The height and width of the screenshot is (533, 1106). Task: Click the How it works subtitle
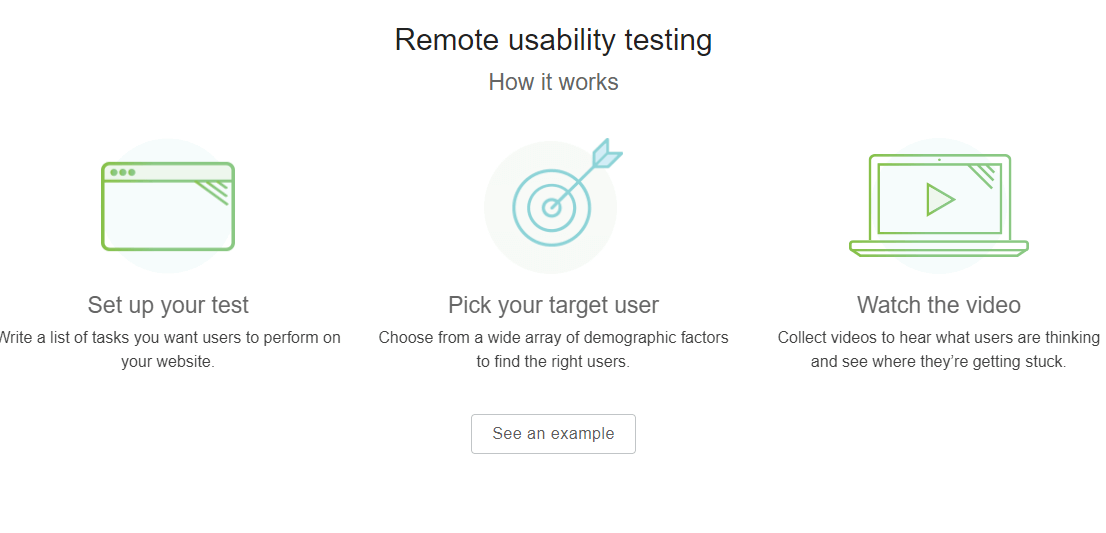(553, 82)
